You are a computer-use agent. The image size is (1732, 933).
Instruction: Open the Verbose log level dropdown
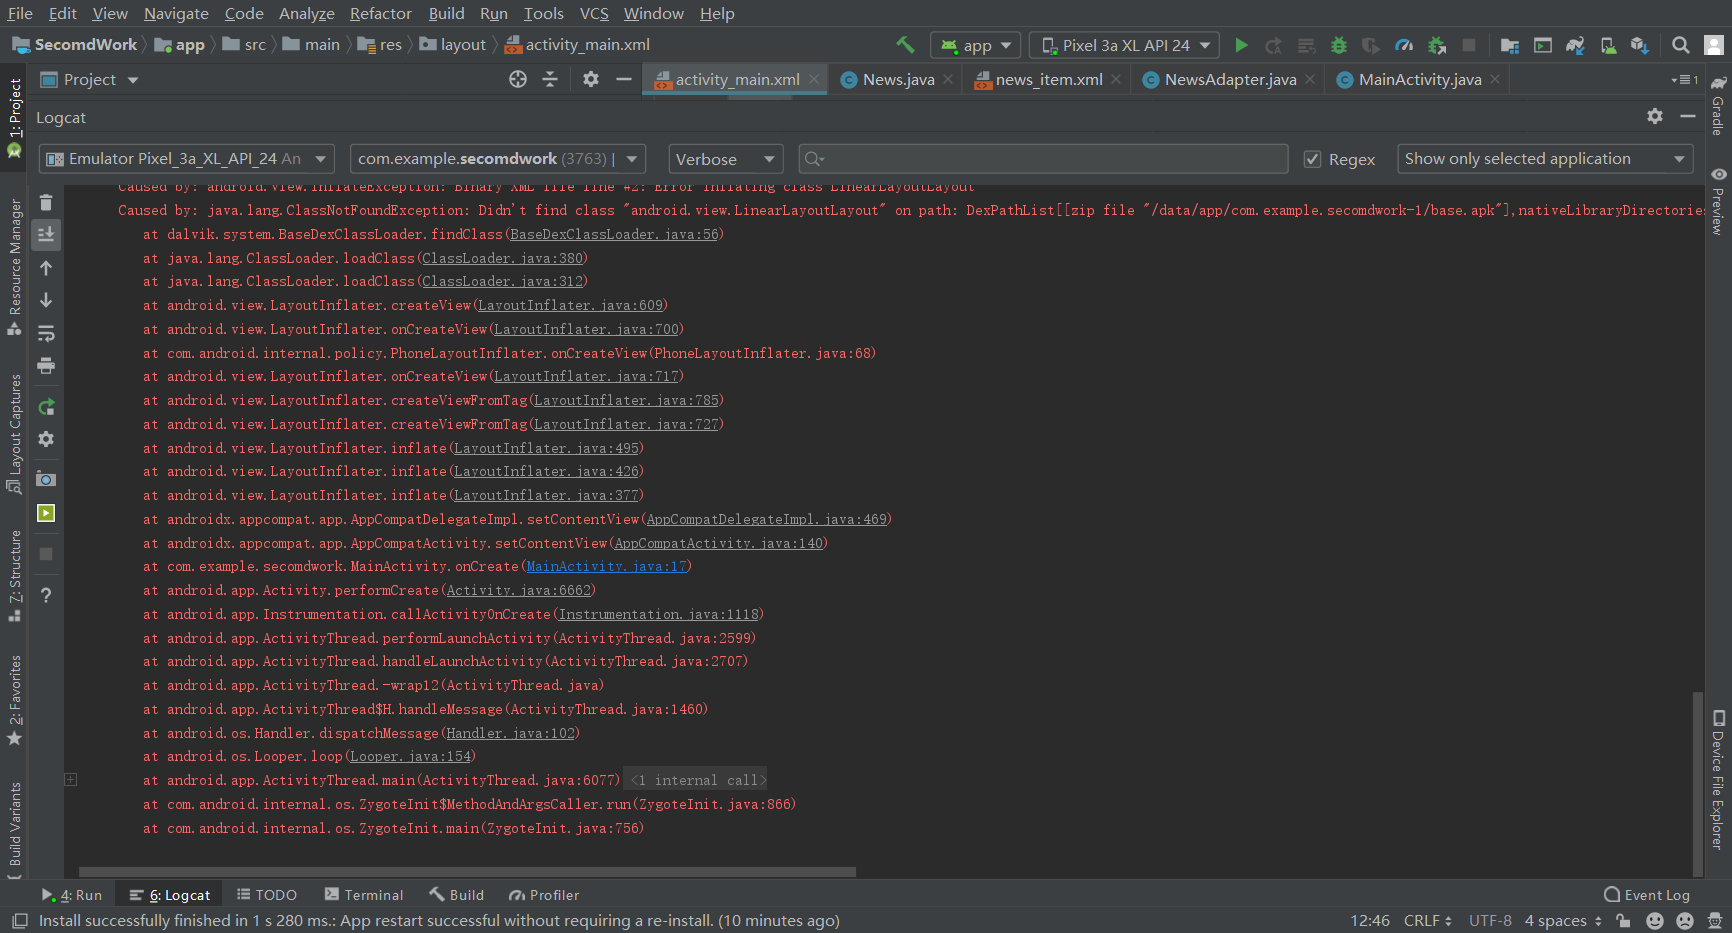725,159
